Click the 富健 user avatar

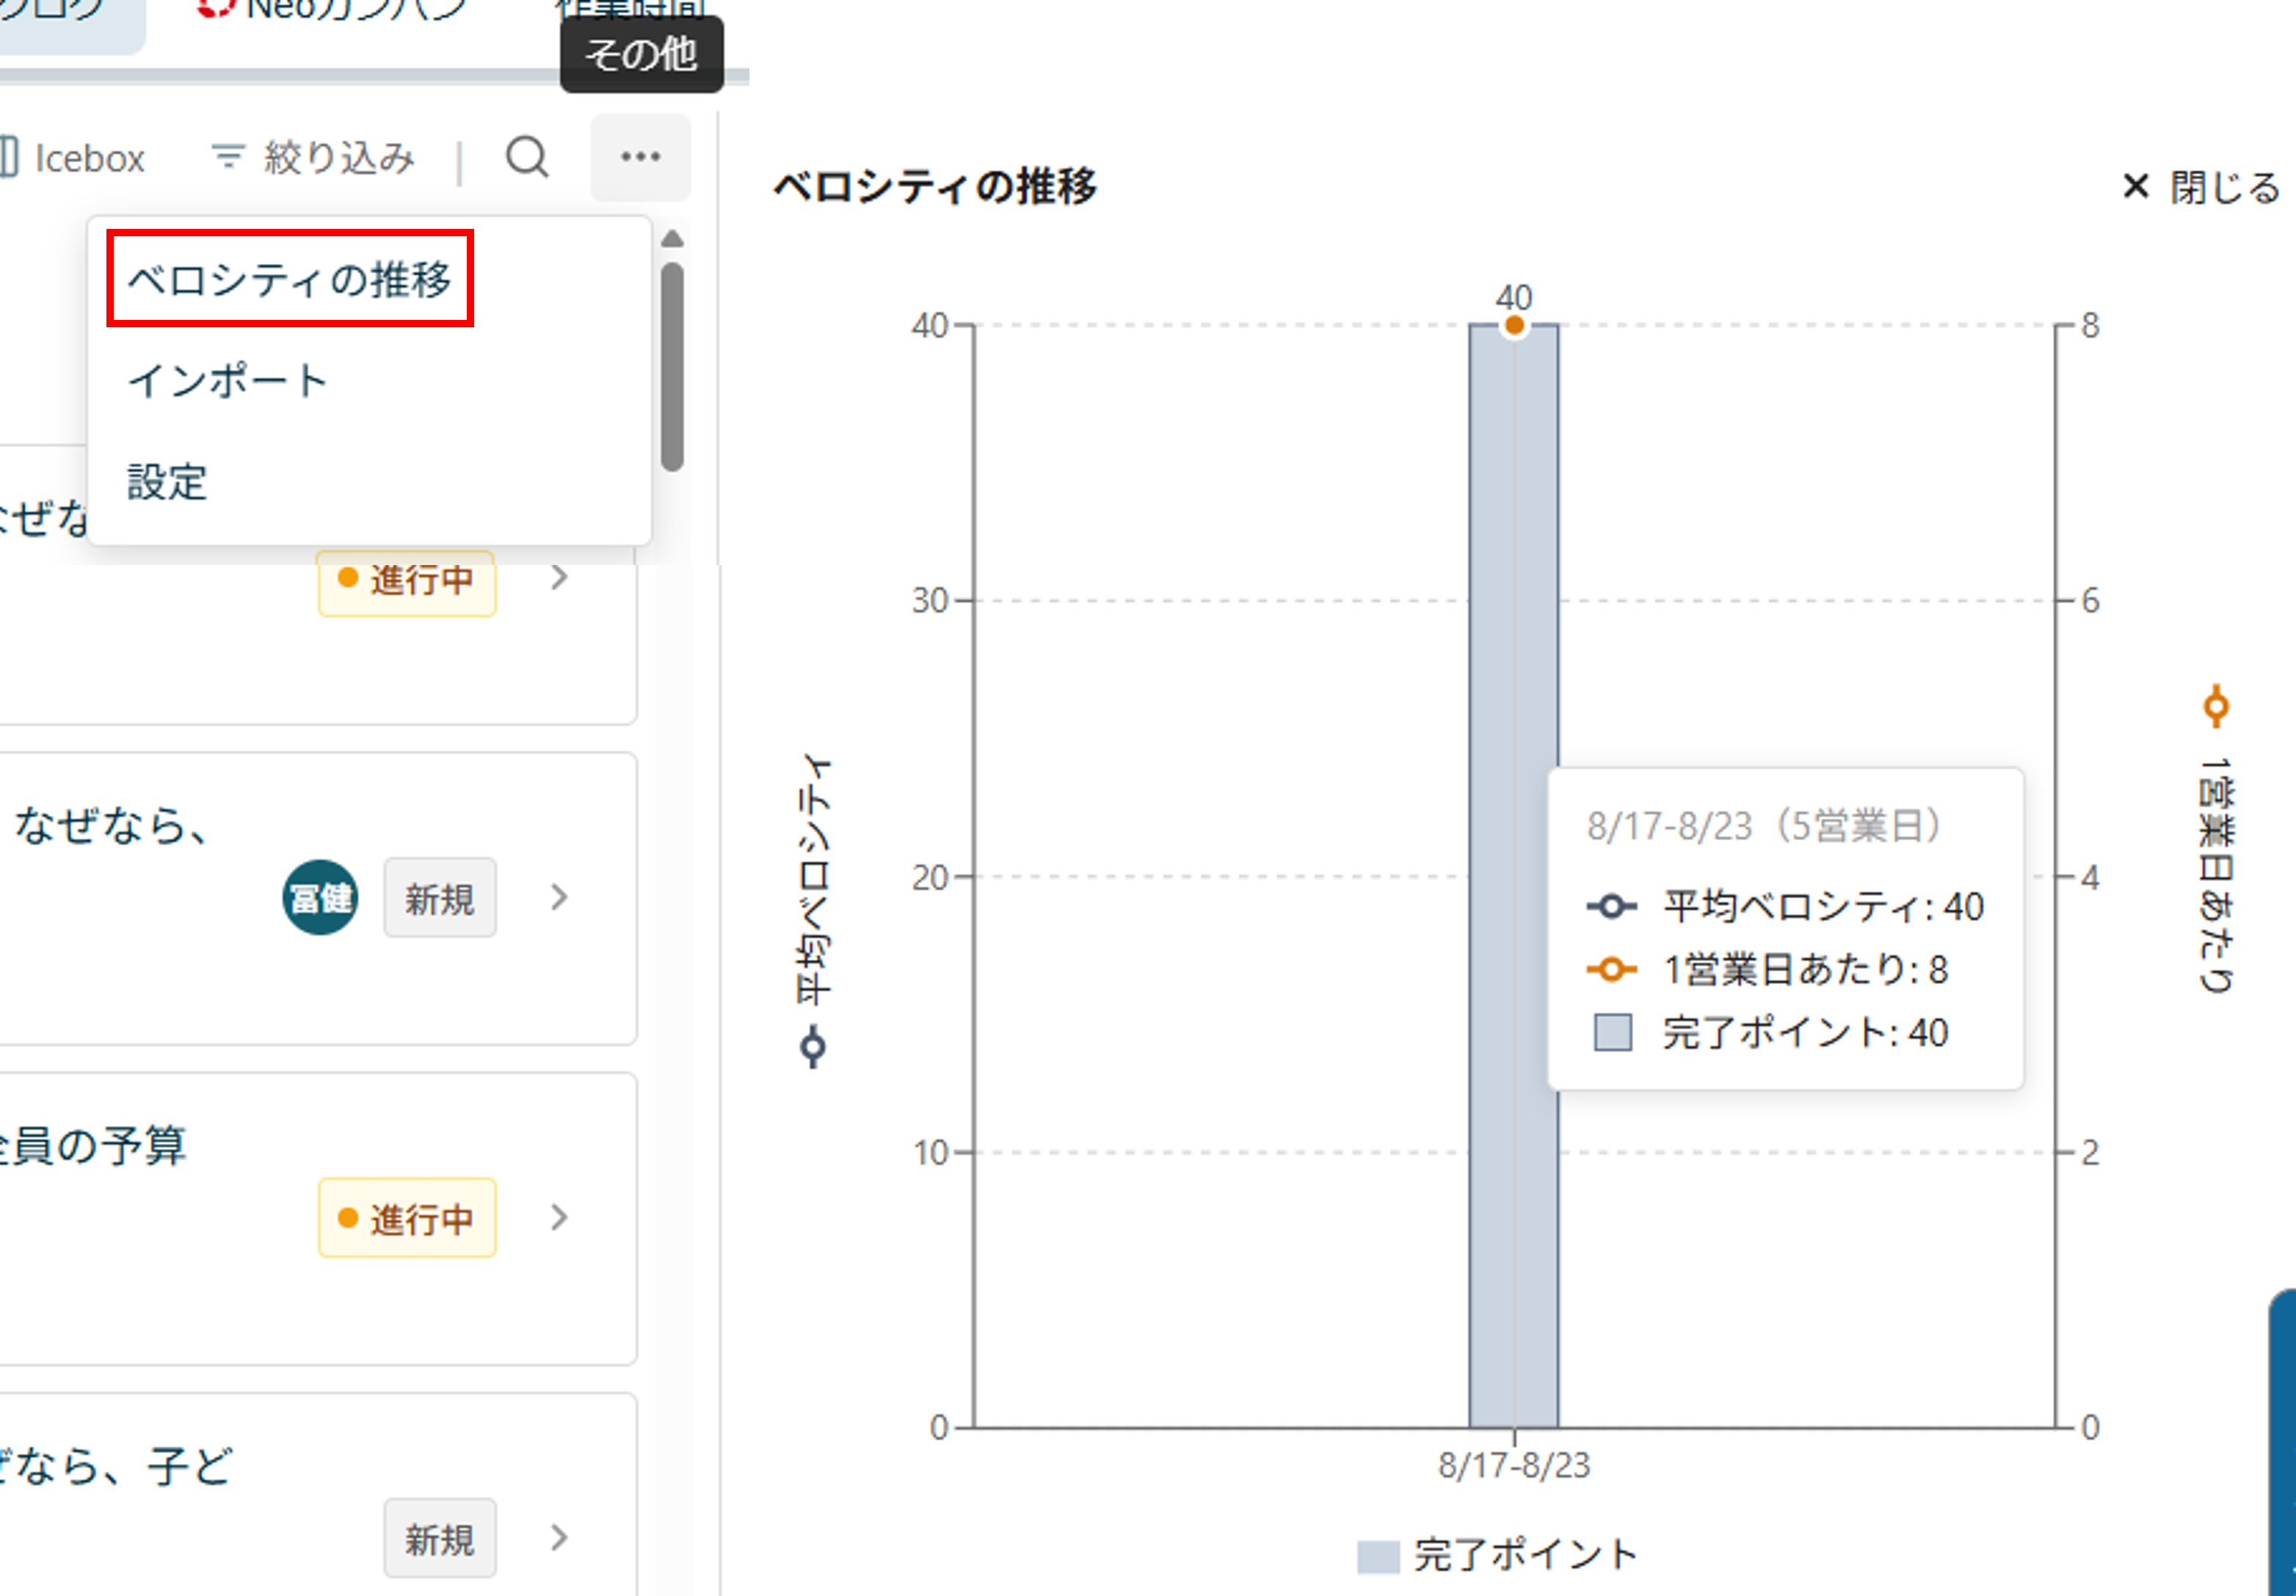(320, 897)
